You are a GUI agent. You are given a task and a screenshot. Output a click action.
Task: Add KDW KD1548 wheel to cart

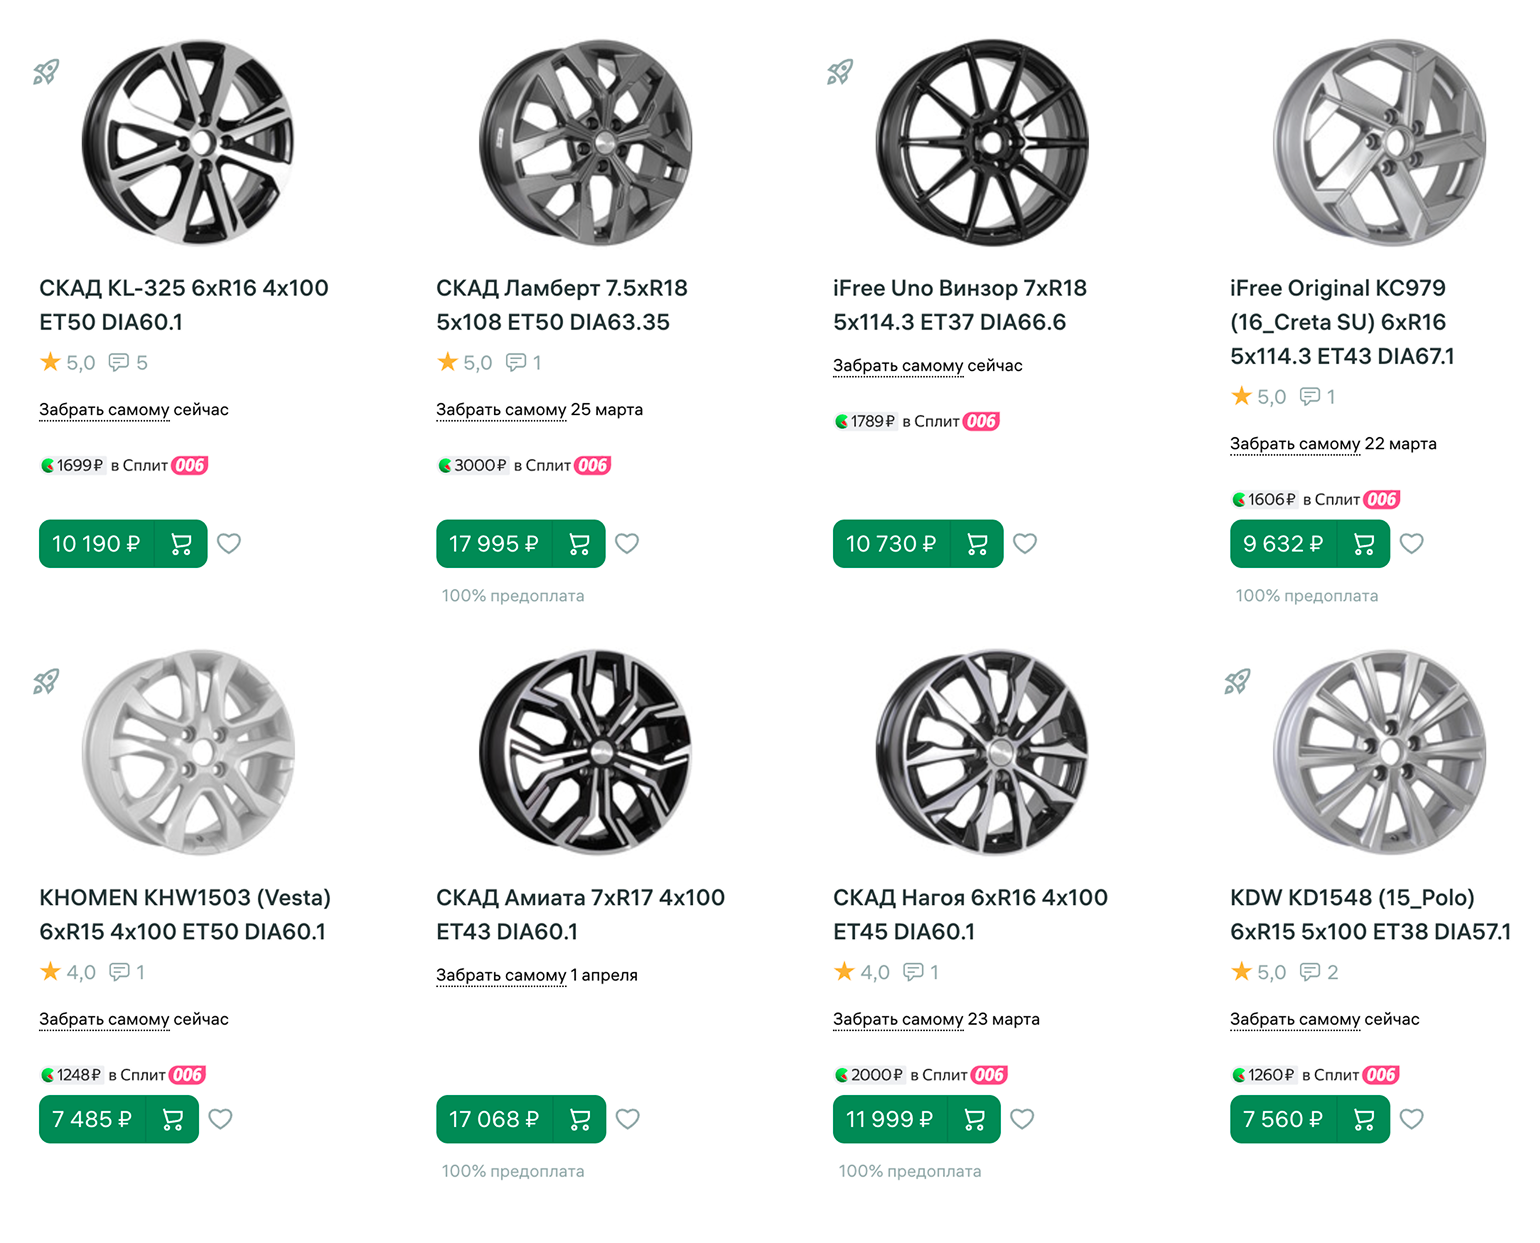click(1363, 1120)
